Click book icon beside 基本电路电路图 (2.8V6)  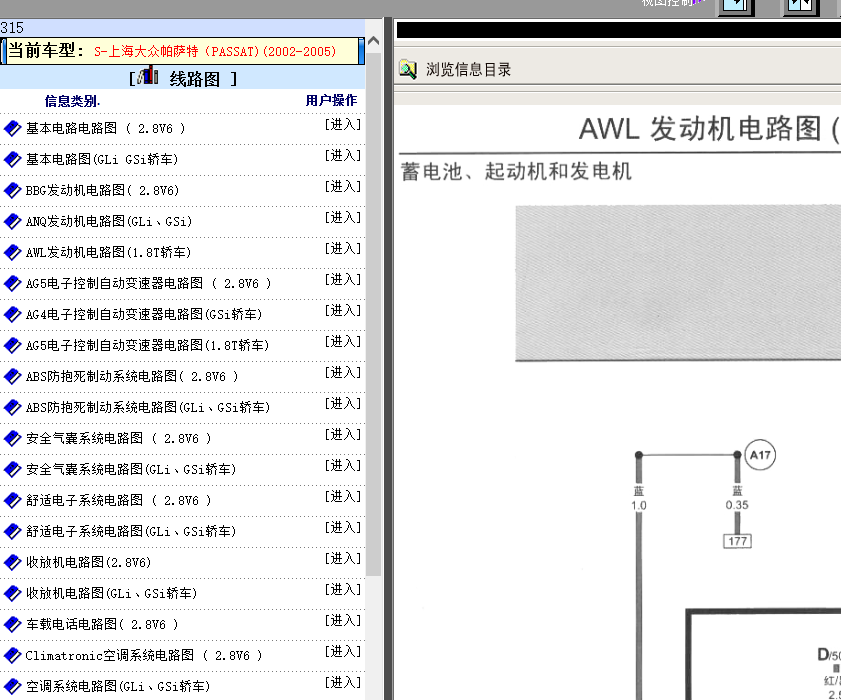pos(12,129)
